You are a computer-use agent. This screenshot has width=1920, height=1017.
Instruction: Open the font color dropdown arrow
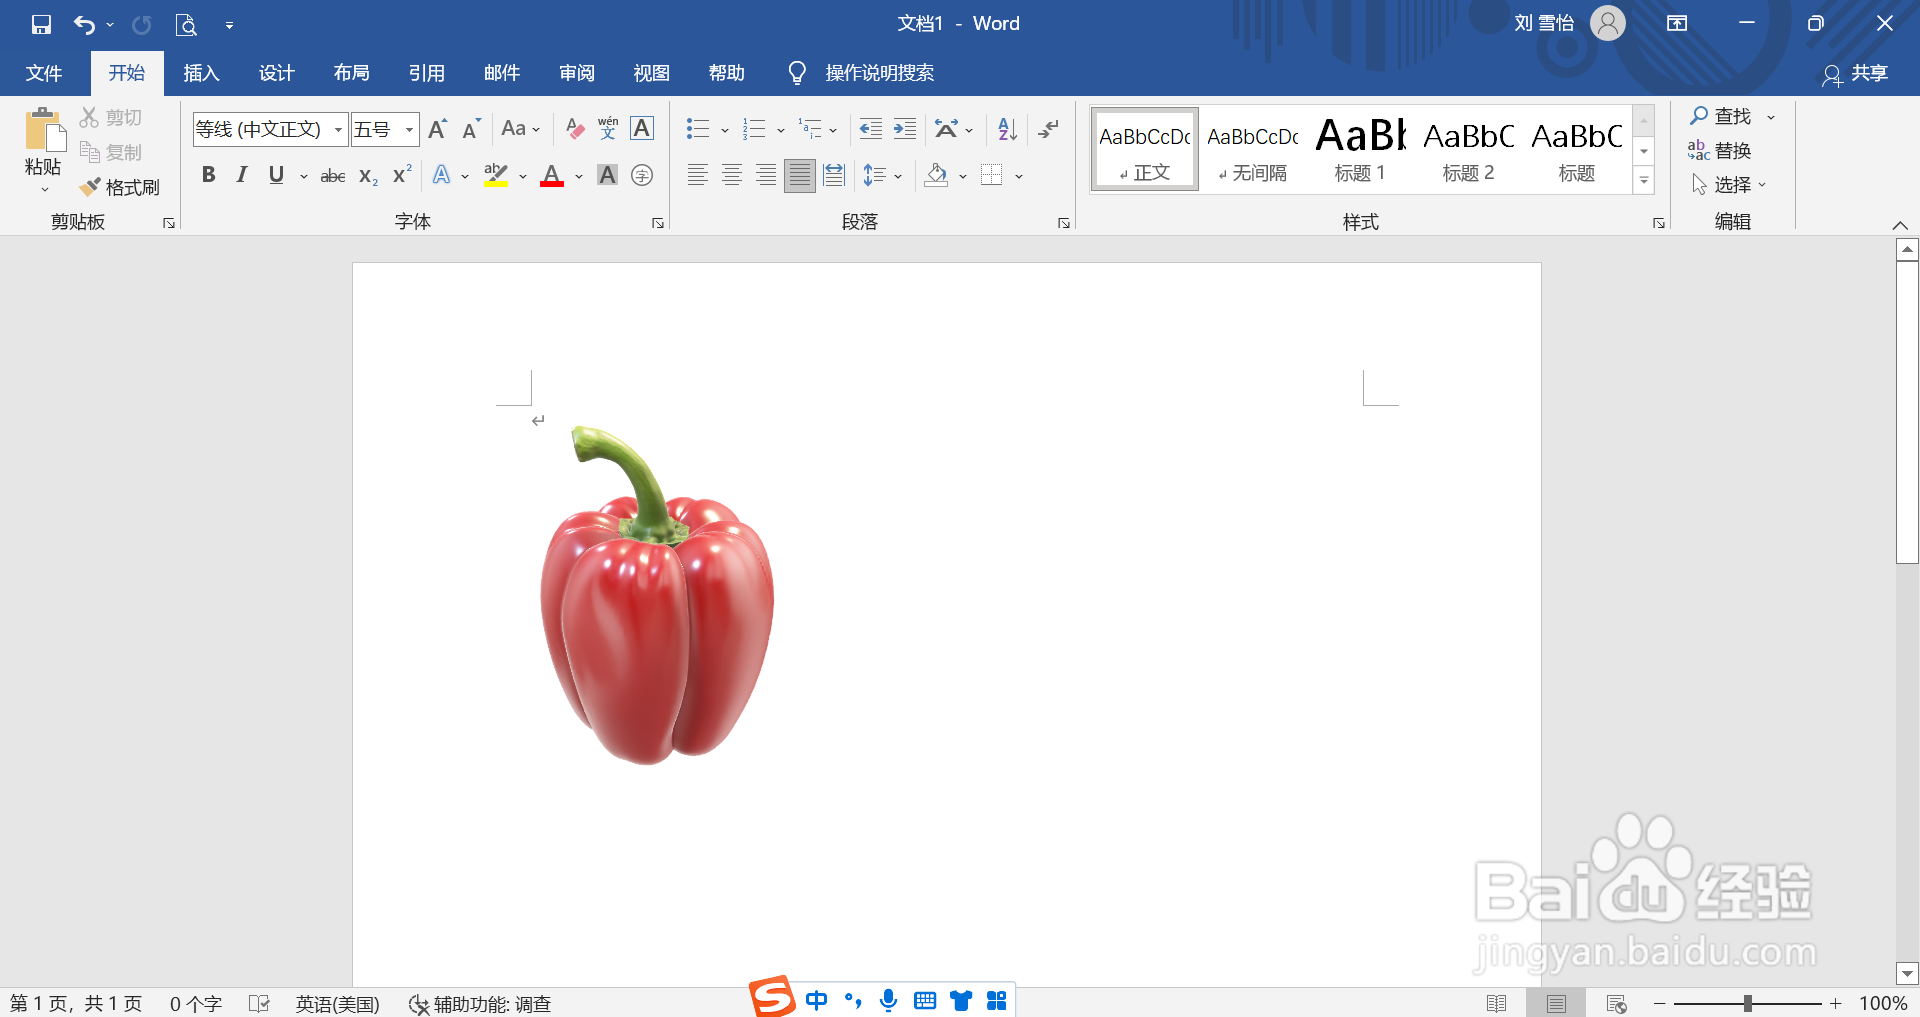(x=578, y=175)
